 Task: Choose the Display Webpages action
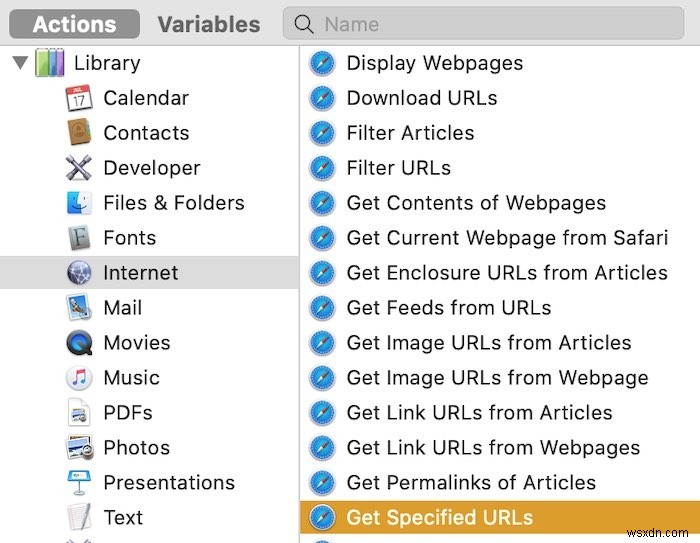coord(434,63)
